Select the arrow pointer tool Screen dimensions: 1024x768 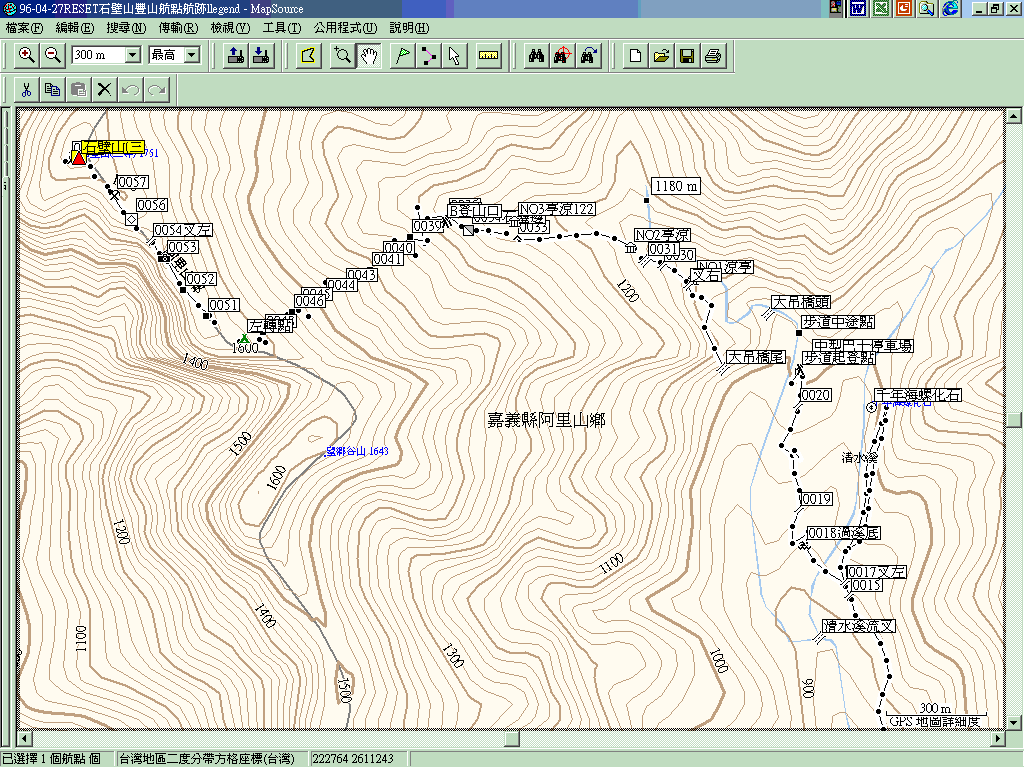point(454,56)
